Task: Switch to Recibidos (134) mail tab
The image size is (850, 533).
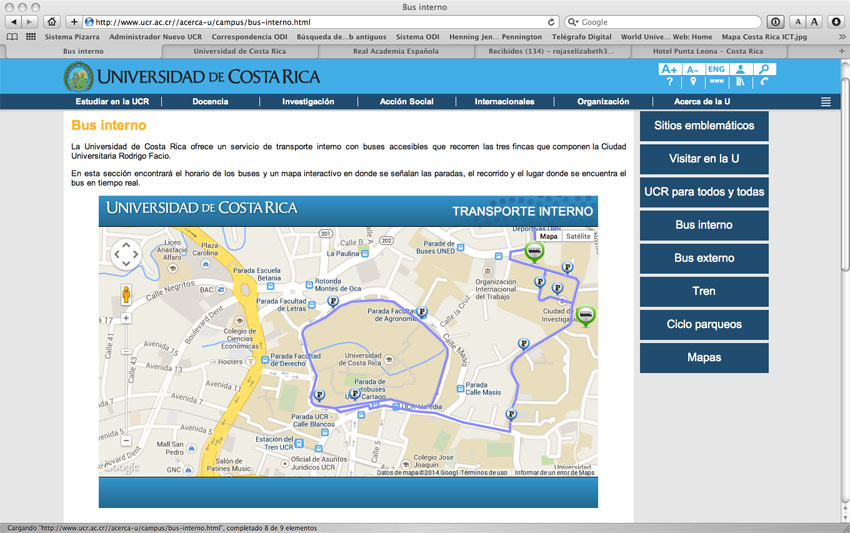Action: [x=551, y=51]
